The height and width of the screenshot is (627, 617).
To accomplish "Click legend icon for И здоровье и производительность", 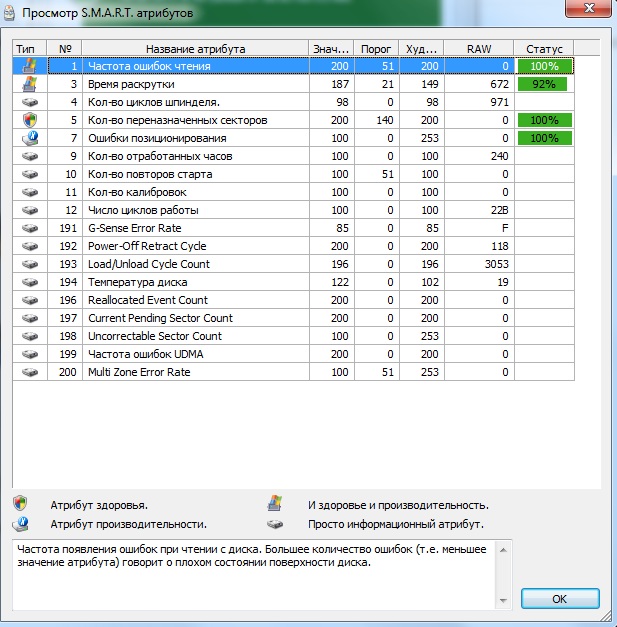I will tap(275, 503).
